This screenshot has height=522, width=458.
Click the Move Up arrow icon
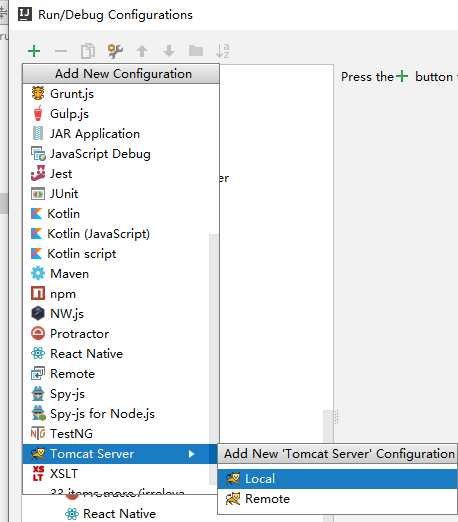click(x=142, y=51)
